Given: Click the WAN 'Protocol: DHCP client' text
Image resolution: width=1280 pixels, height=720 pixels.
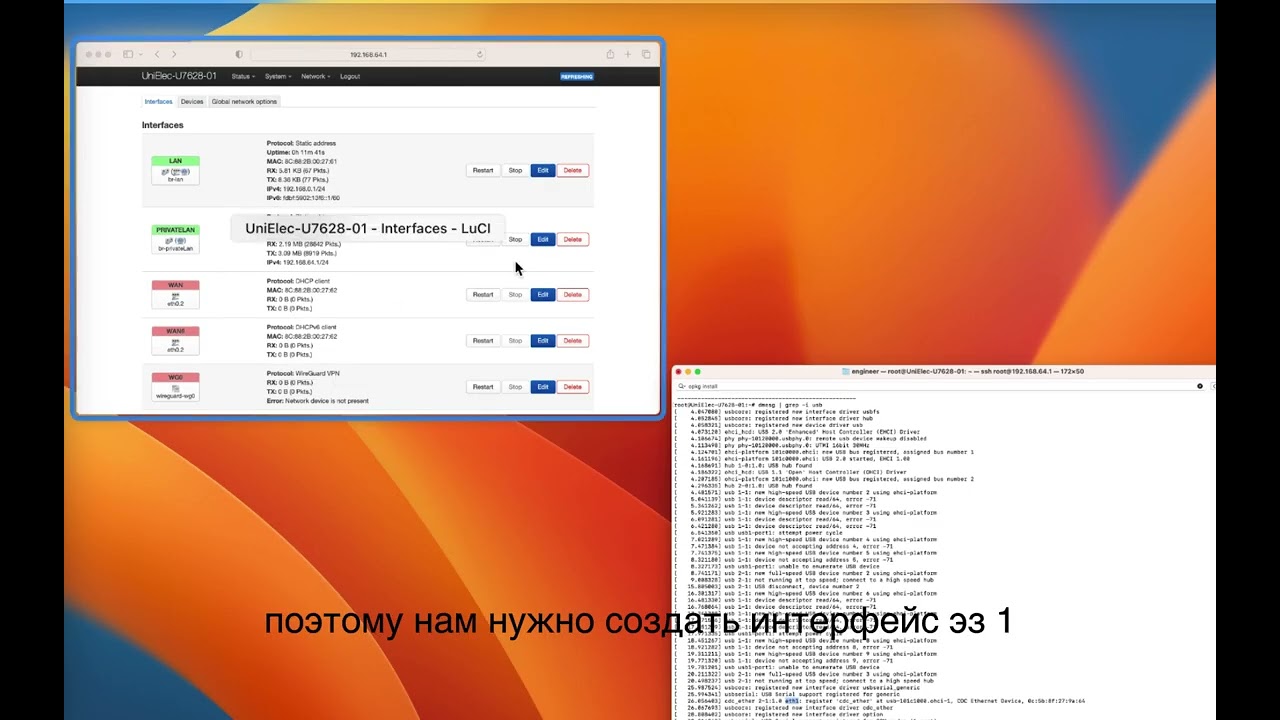Looking at the screenshot, I should 298,281.
